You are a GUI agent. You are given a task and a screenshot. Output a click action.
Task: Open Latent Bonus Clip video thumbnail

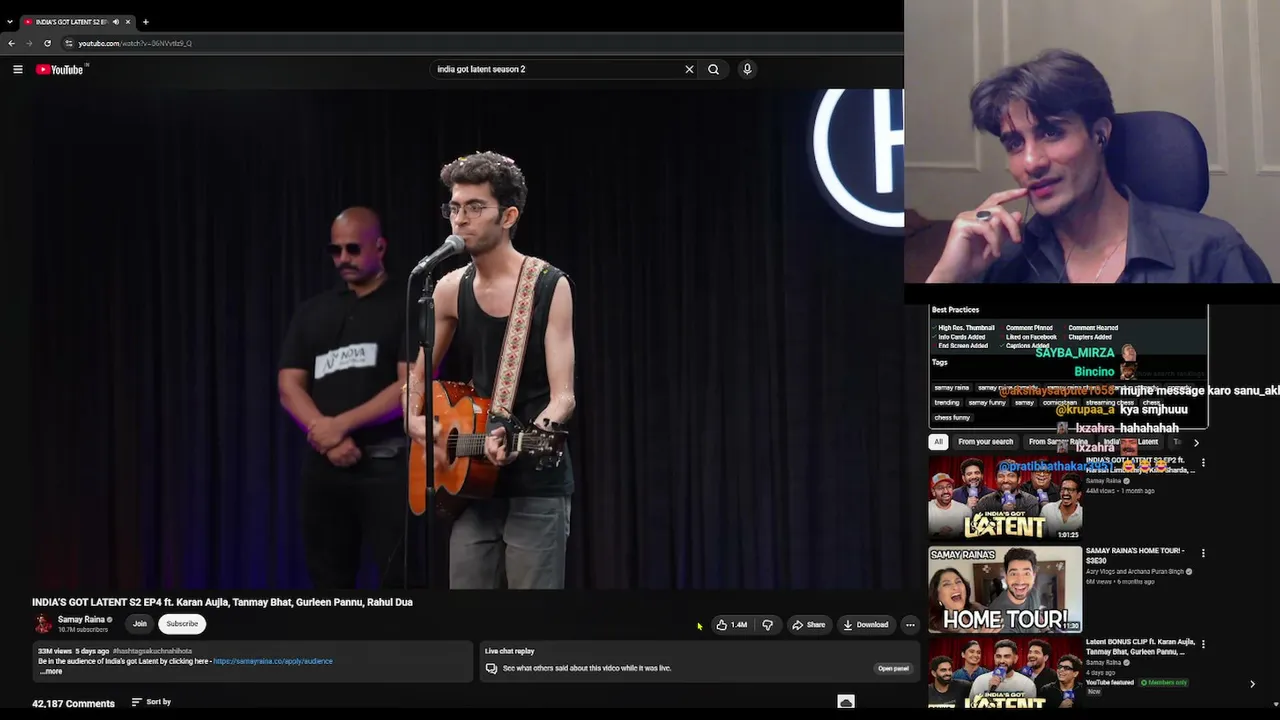tap(1005, 675)
